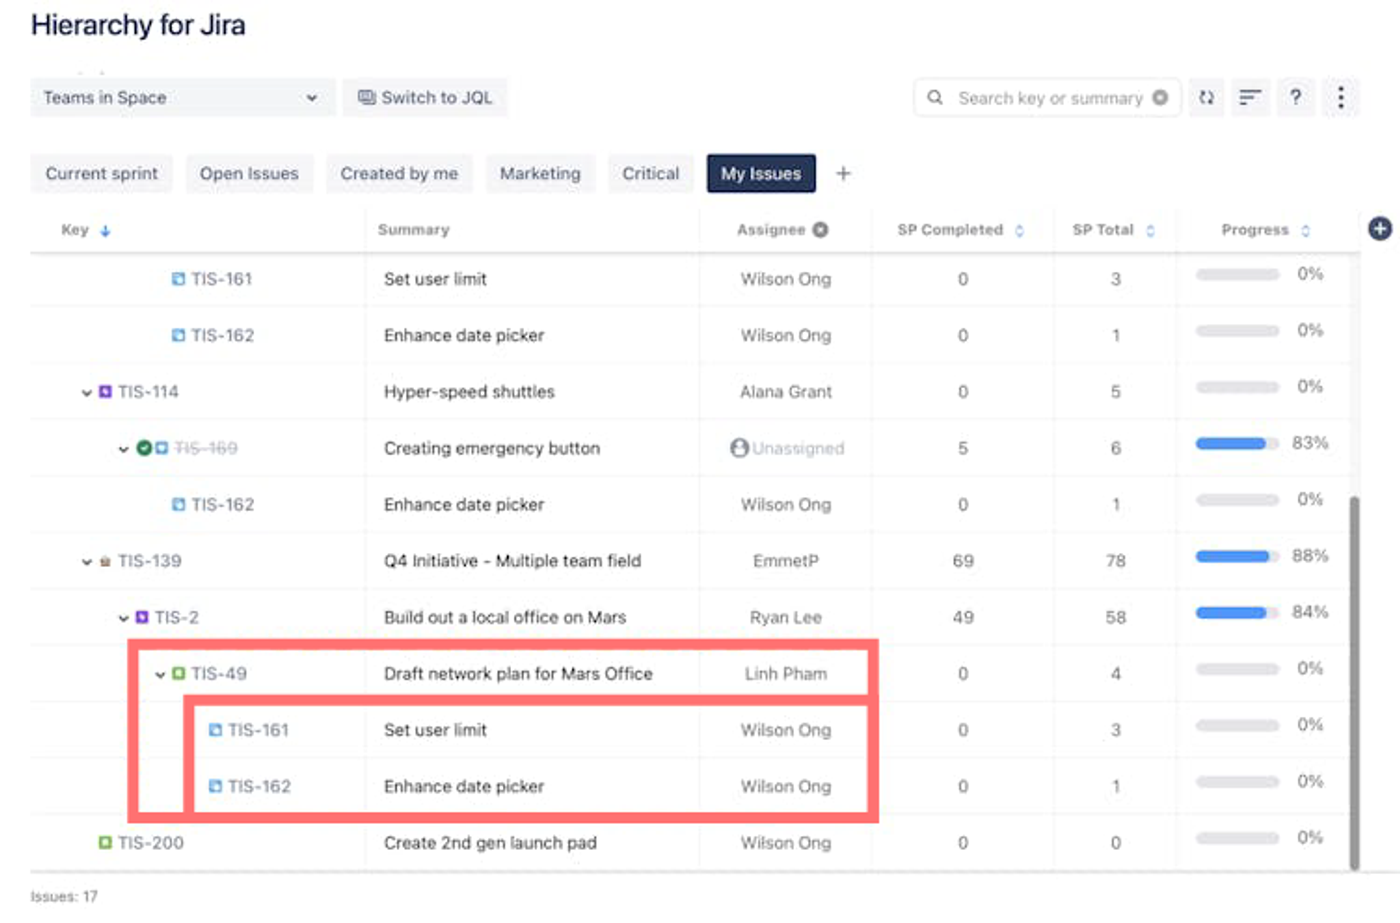Clear the search field with its x icon

[x=1160, y=97]
